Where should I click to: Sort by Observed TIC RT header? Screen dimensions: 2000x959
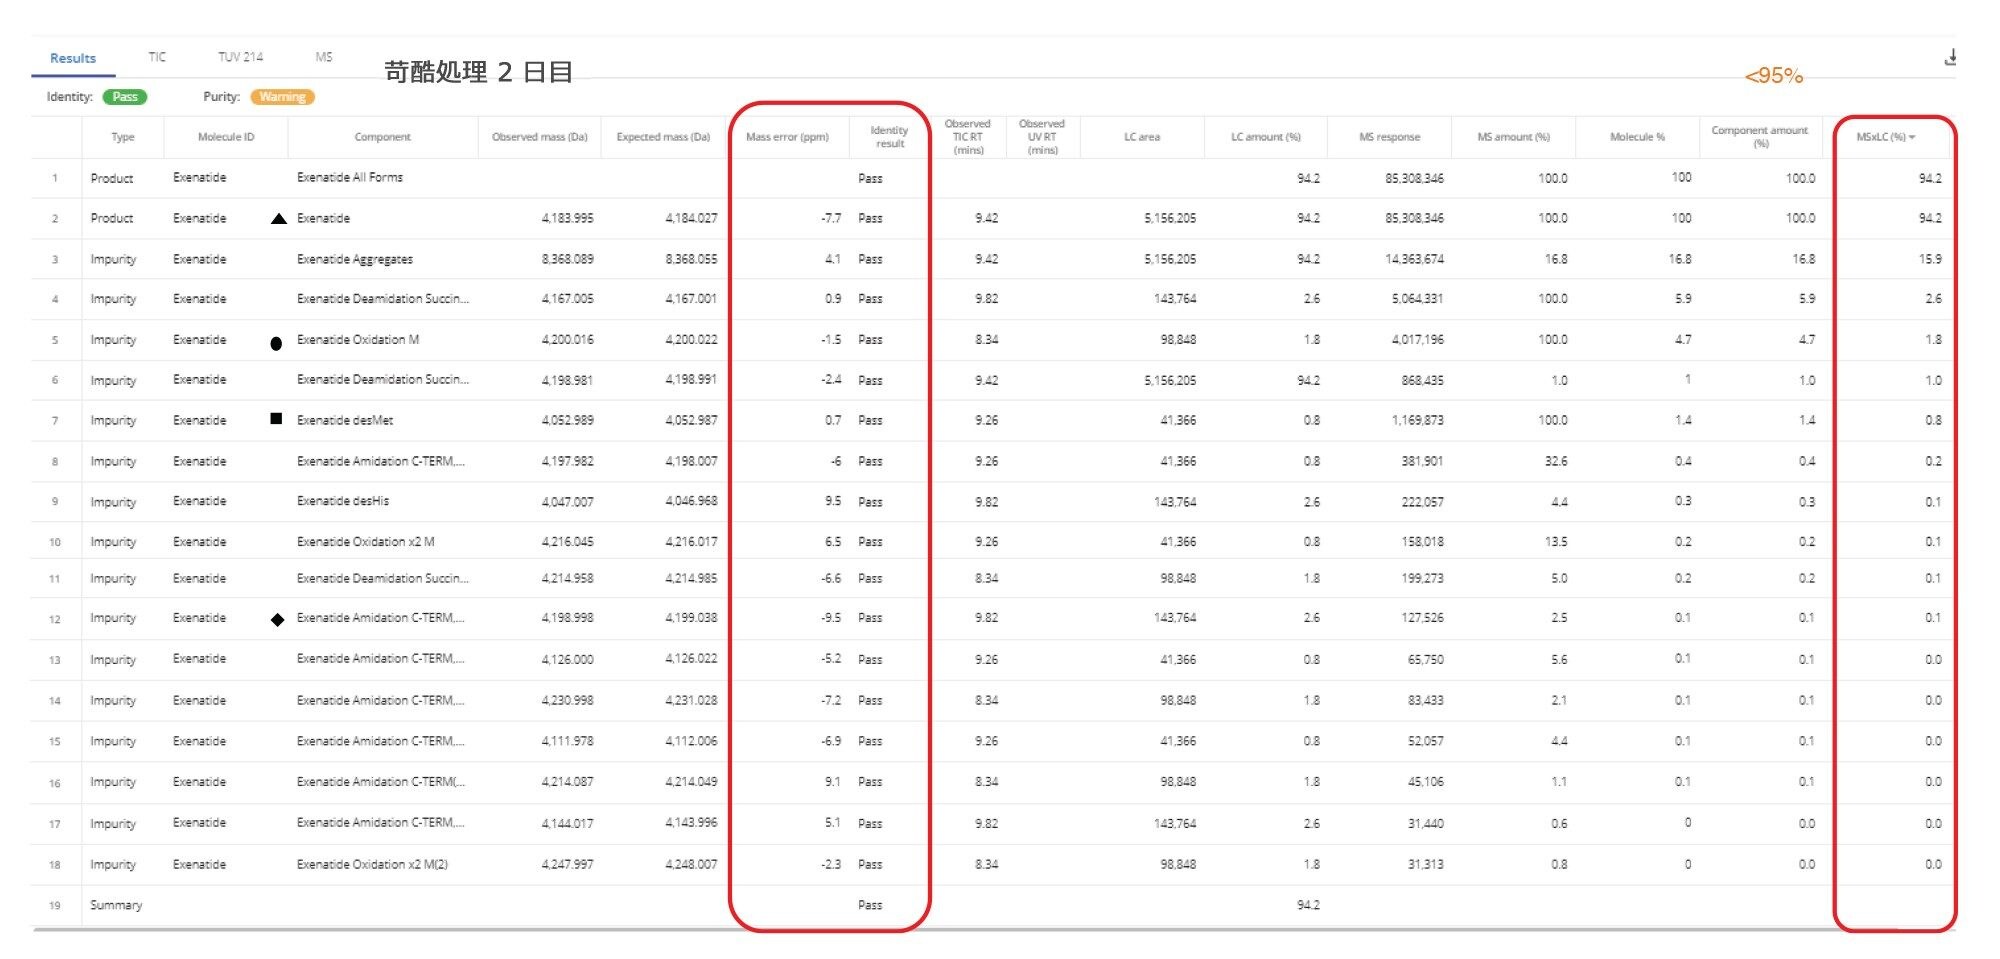click(967, 137)
